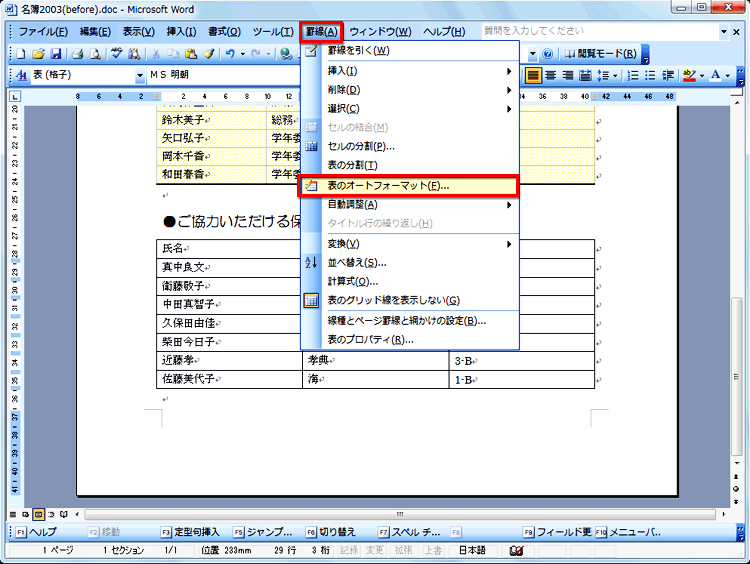Screen dimensions: 750x564
Task: Open the Word Help question mark icon
Action: pos(548,54)
